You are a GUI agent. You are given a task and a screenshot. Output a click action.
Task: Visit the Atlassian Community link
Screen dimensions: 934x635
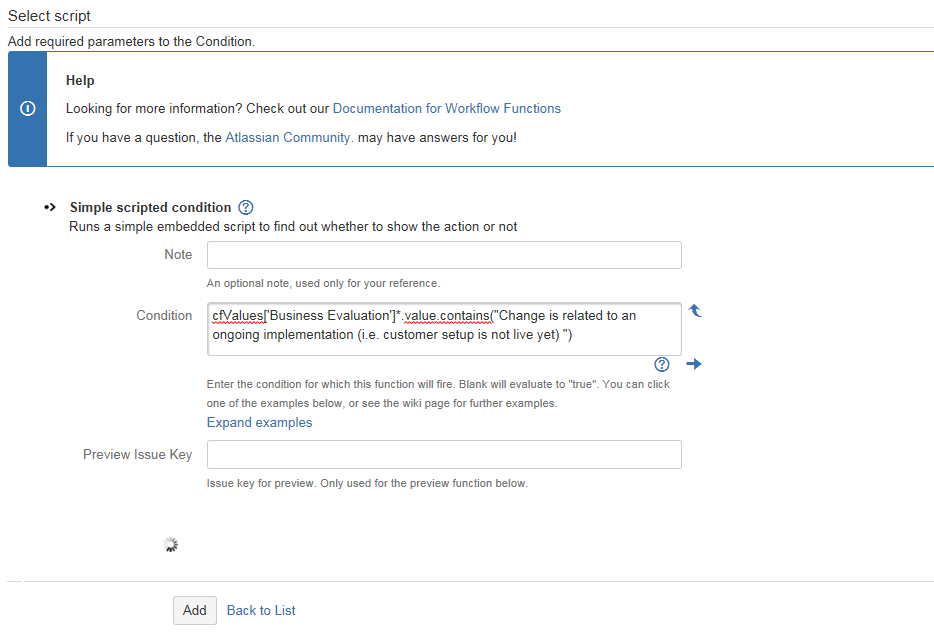coord(289,137)
